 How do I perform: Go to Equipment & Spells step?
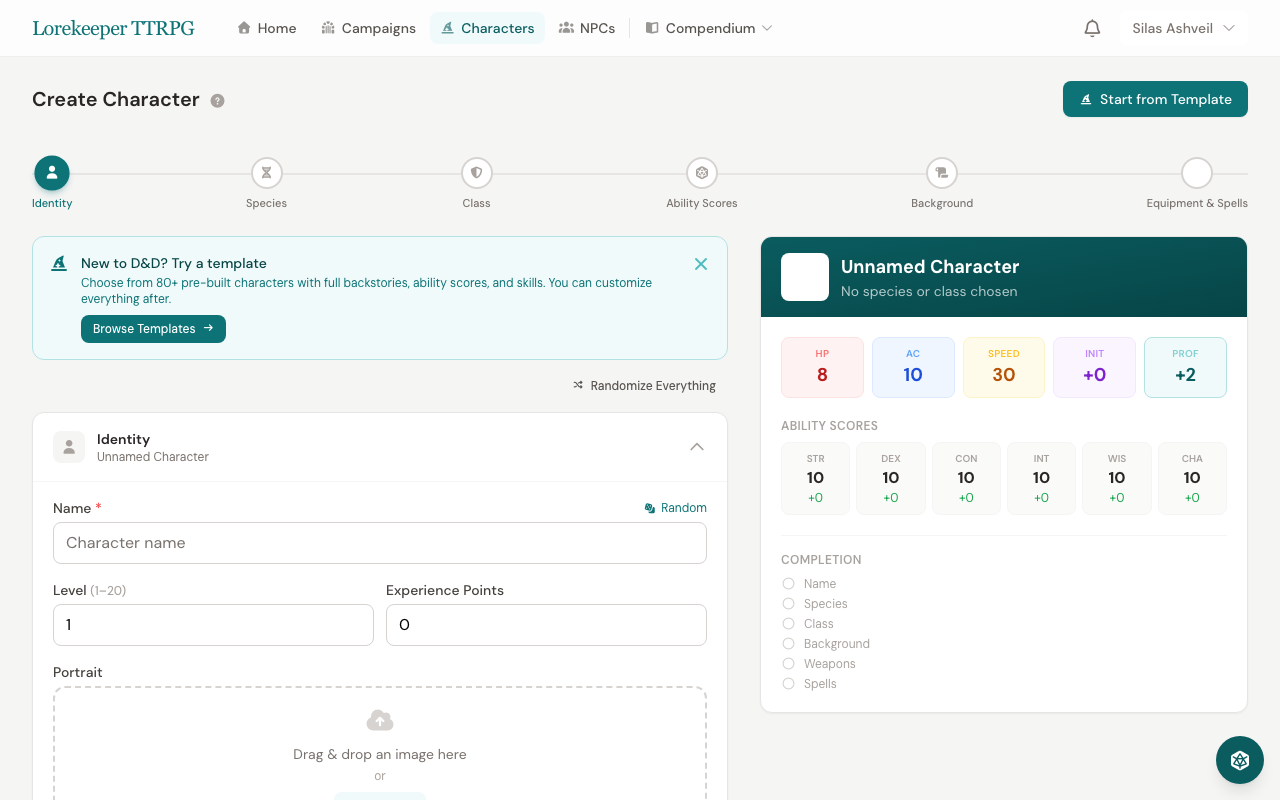point(1196,173)
